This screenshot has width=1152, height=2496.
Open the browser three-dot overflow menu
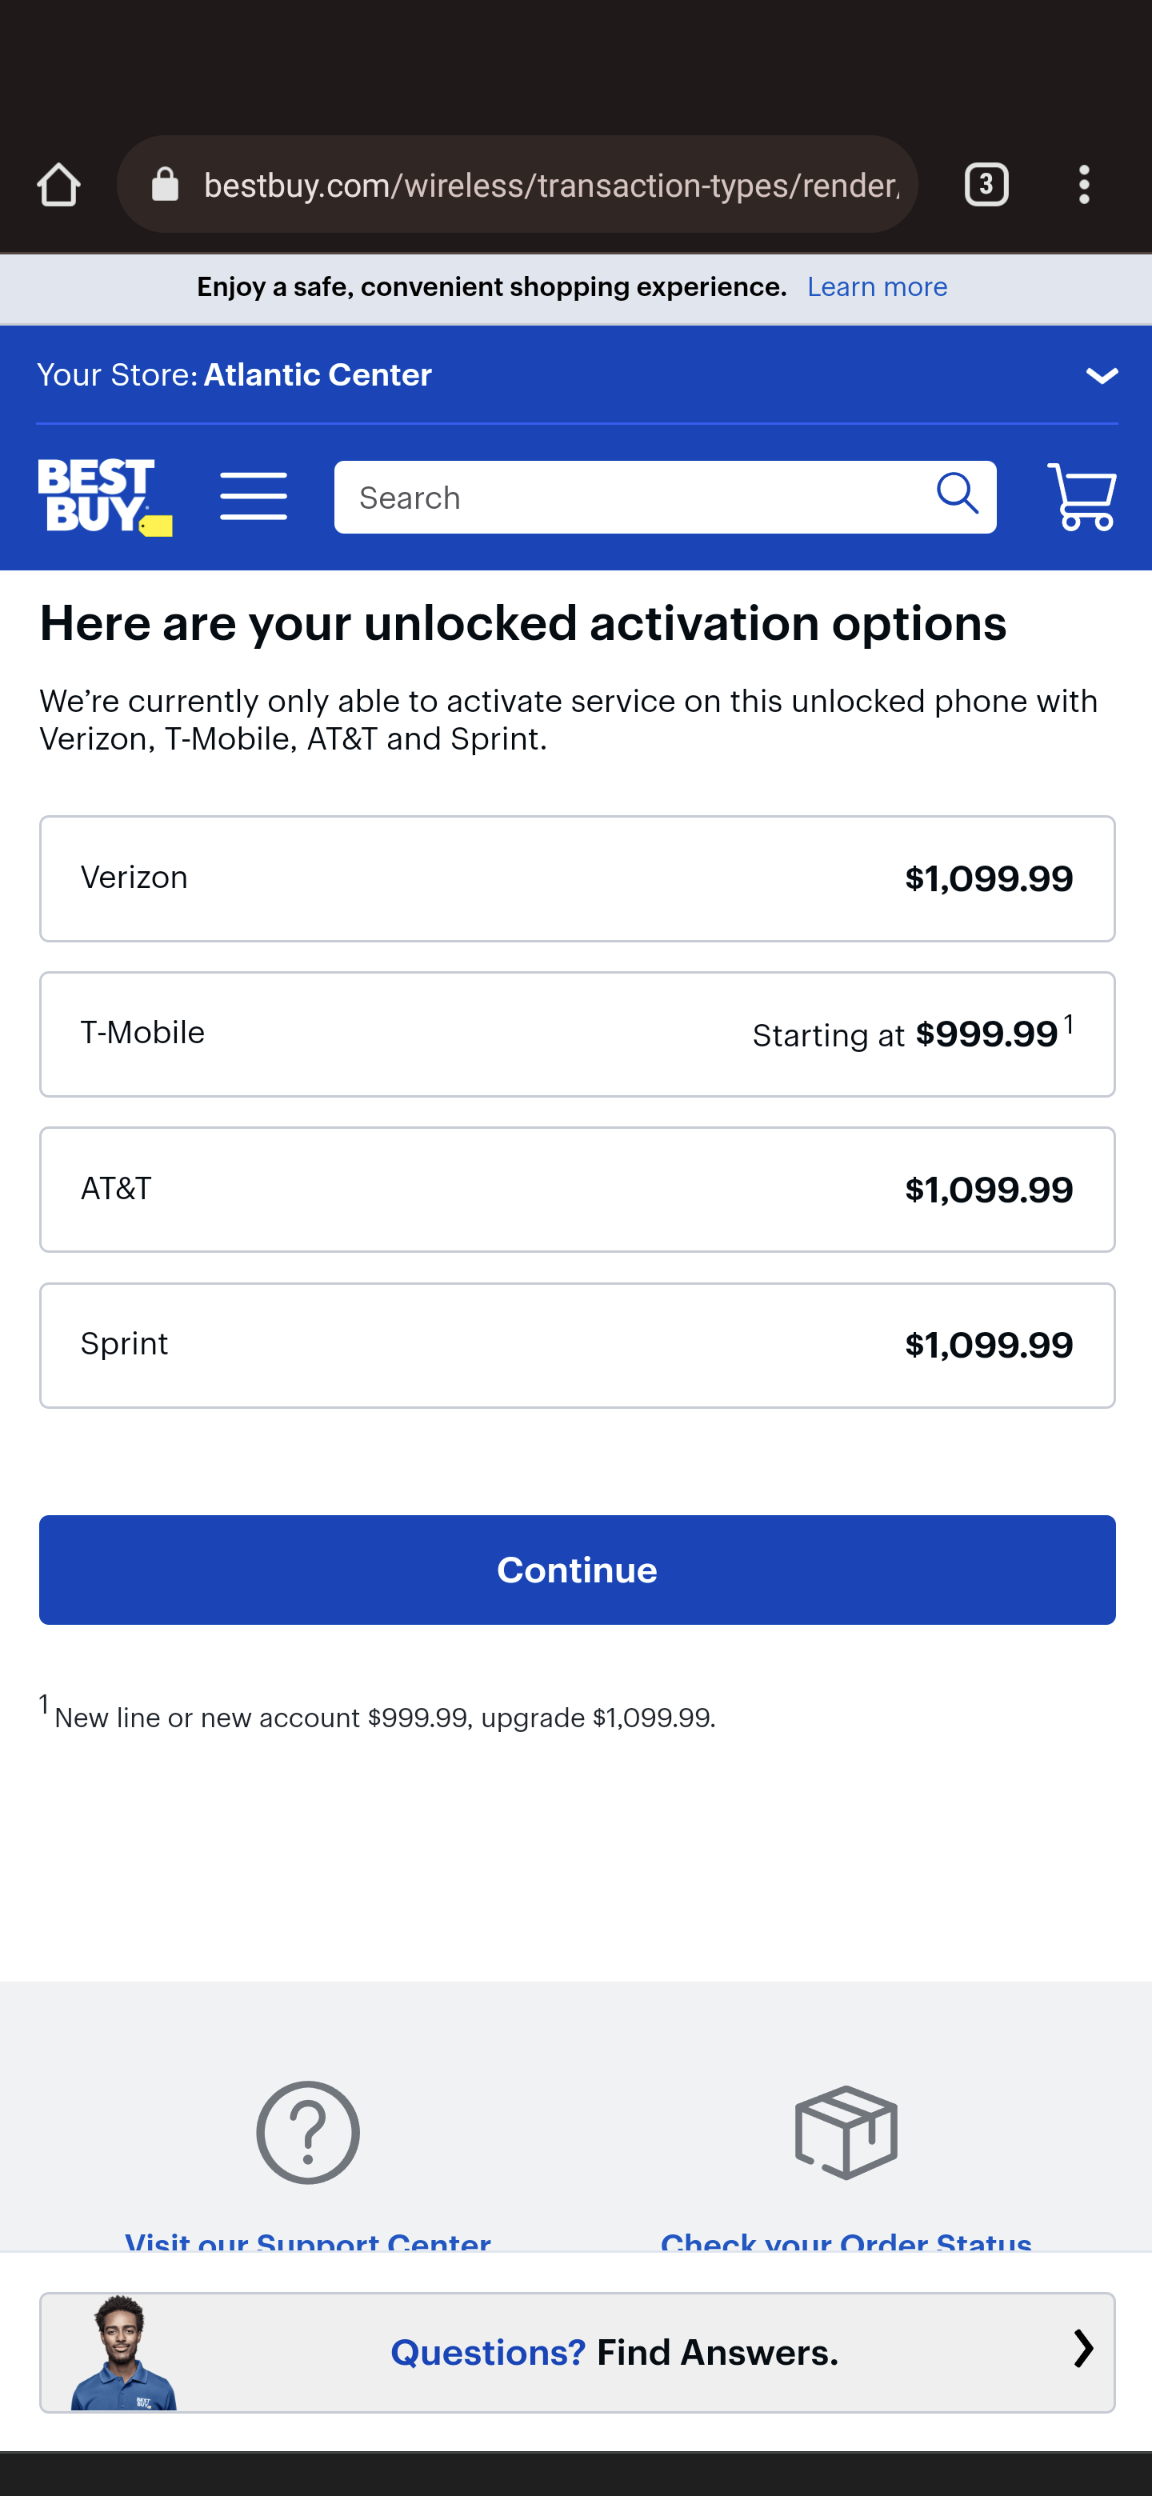(1084, 185)
